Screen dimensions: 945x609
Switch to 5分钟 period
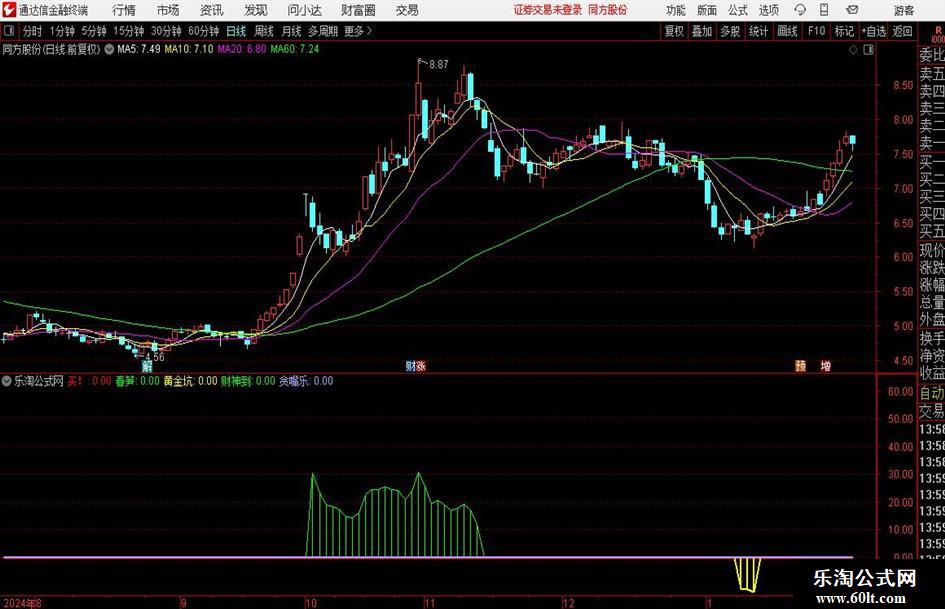[x=94, y=31]
